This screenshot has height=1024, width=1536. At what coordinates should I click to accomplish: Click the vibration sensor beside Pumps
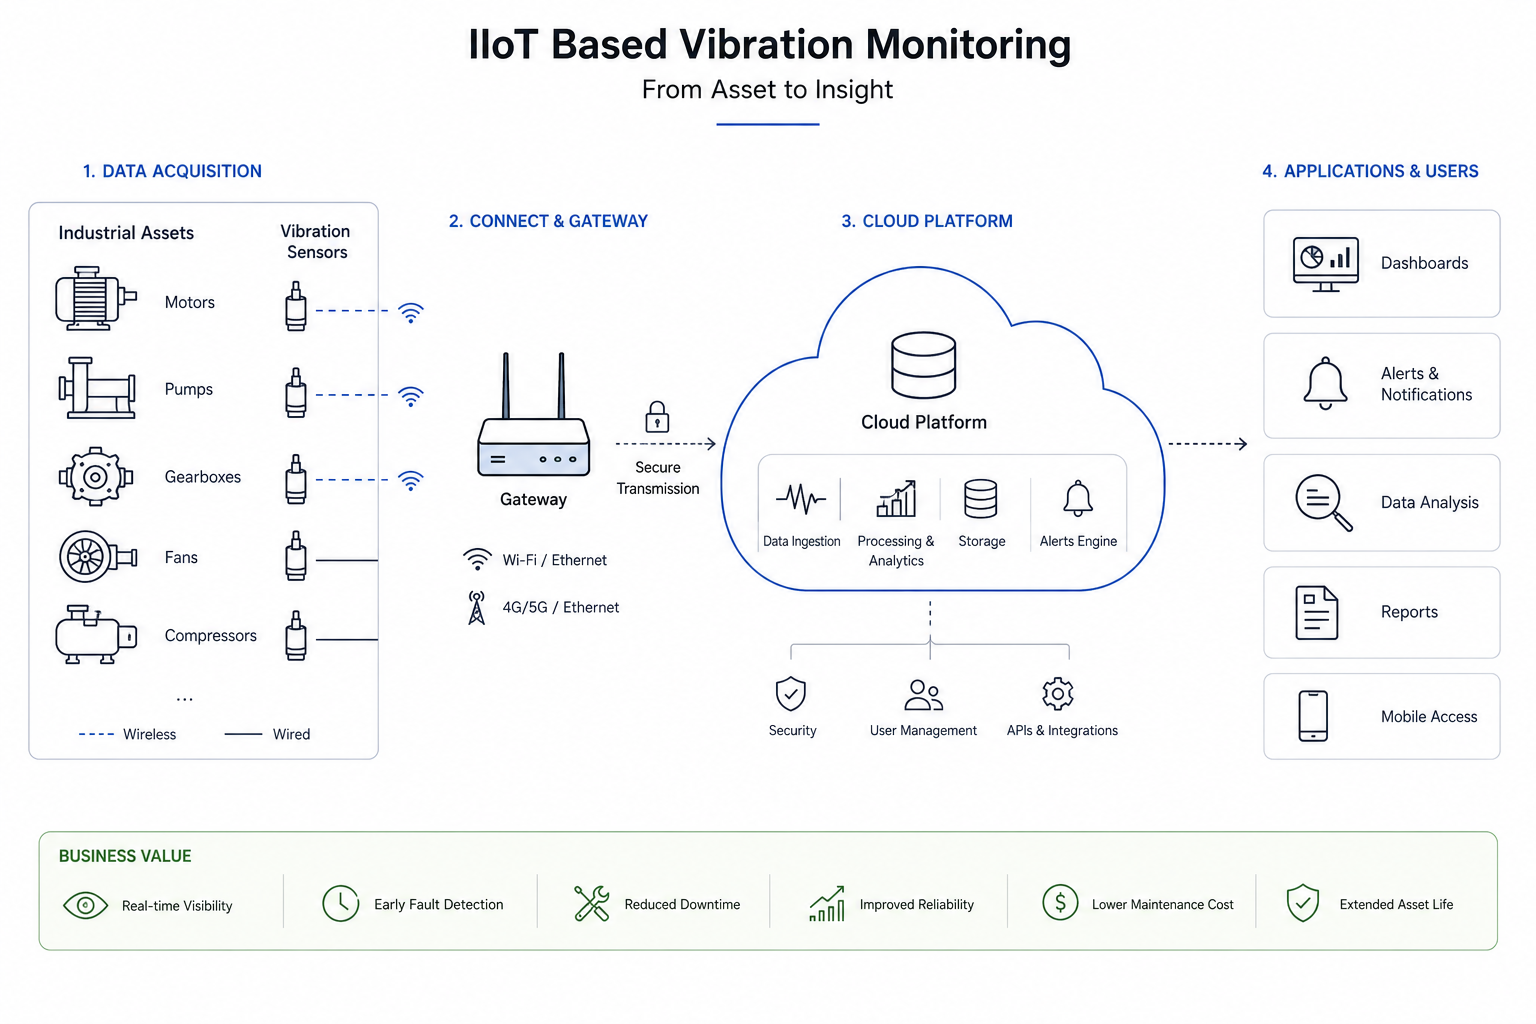point(296,393)
